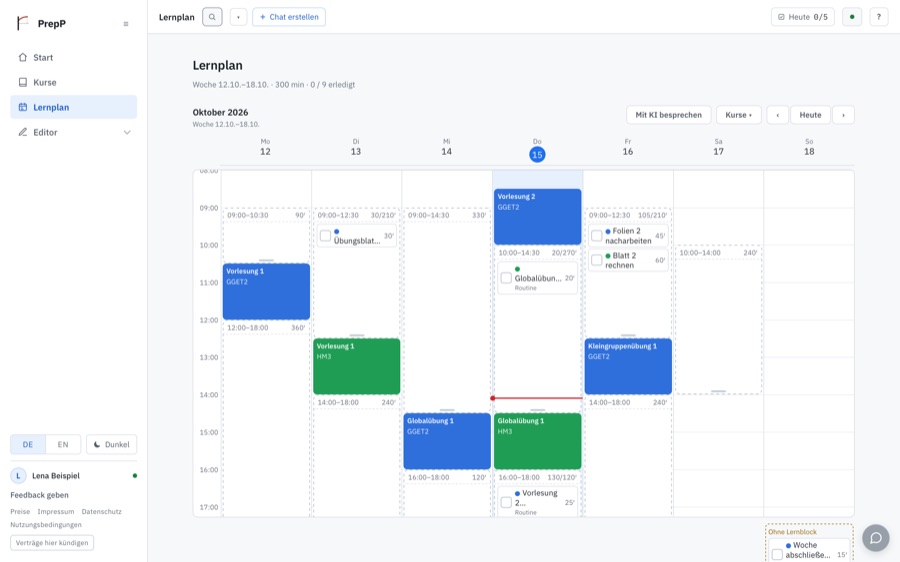Open the Preise link
The image size is (900, 562).
point(20,511)
